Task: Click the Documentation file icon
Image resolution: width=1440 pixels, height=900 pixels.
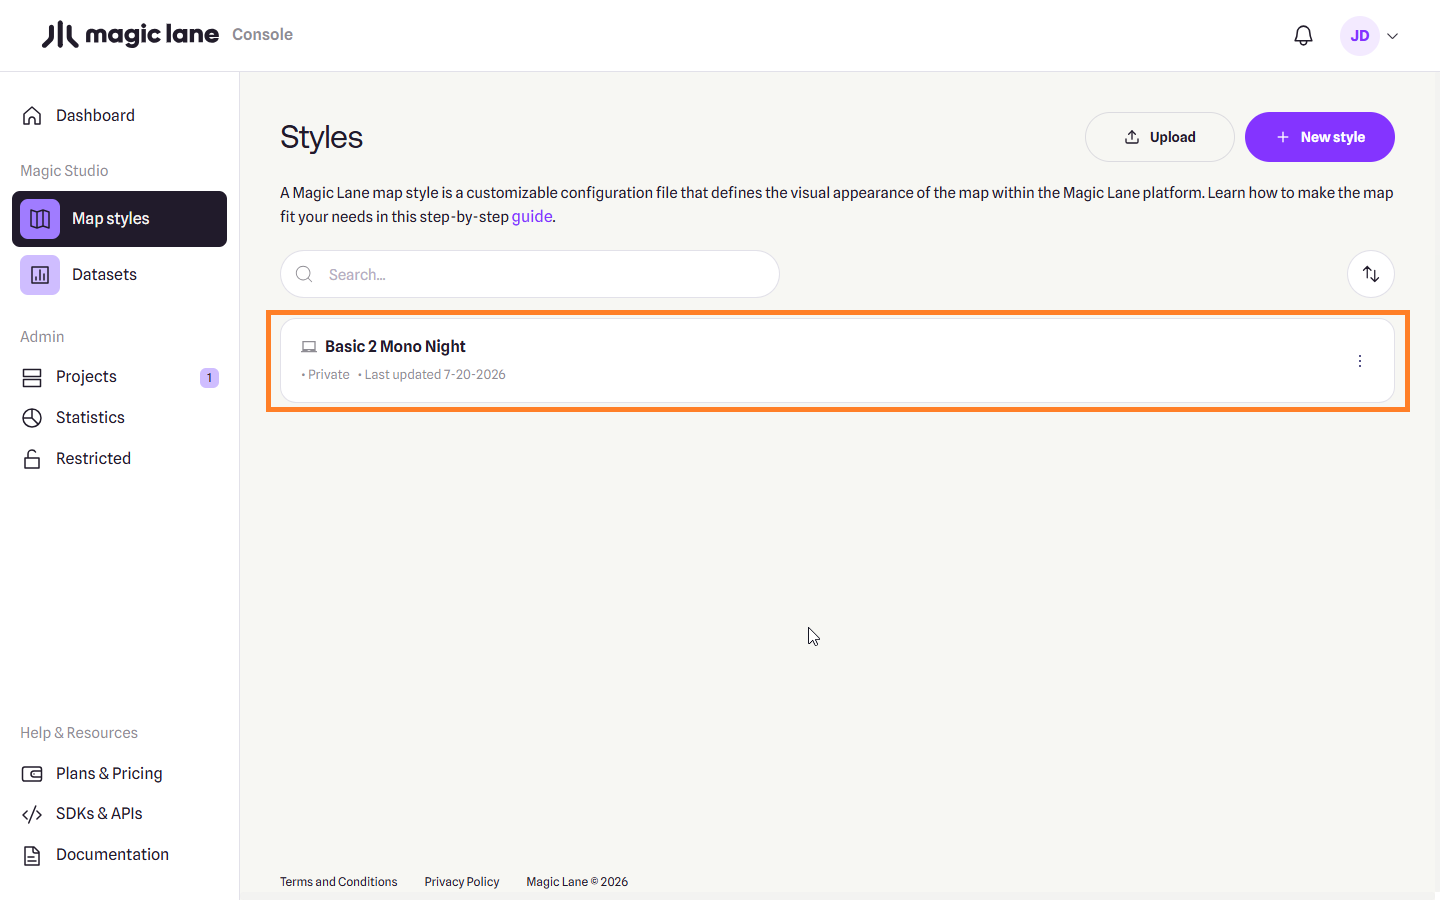Action: pyautogui.click(x=32, y=855)
